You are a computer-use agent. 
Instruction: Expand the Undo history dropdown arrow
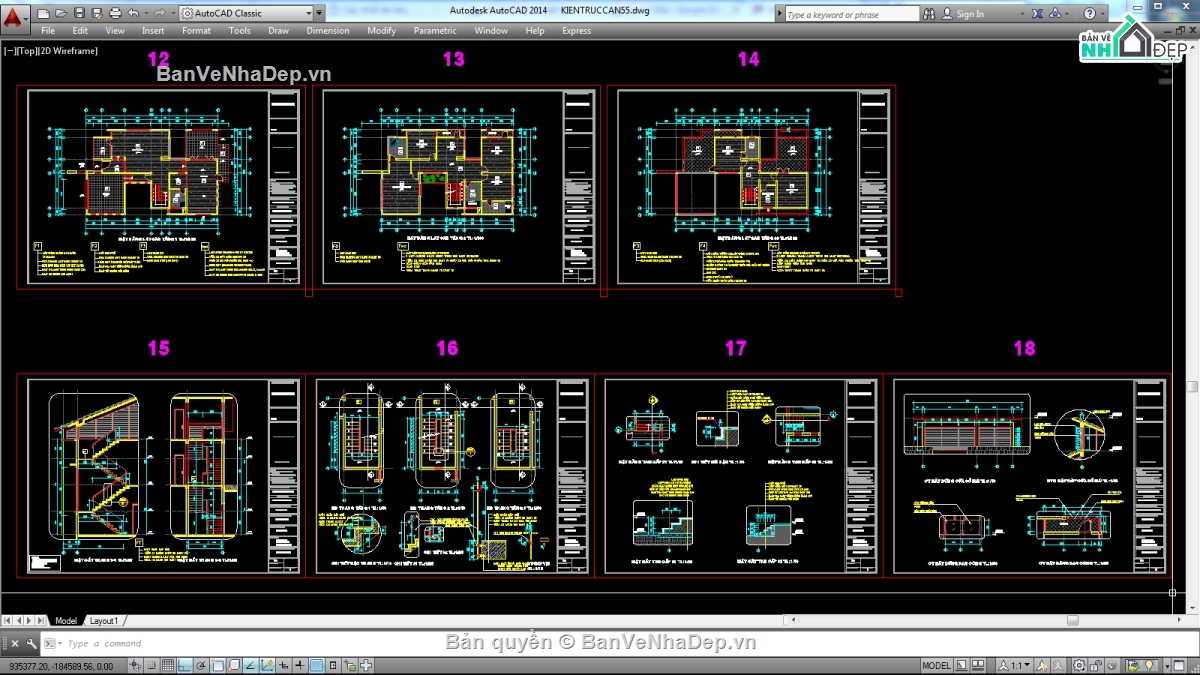[x=146, y=12]
